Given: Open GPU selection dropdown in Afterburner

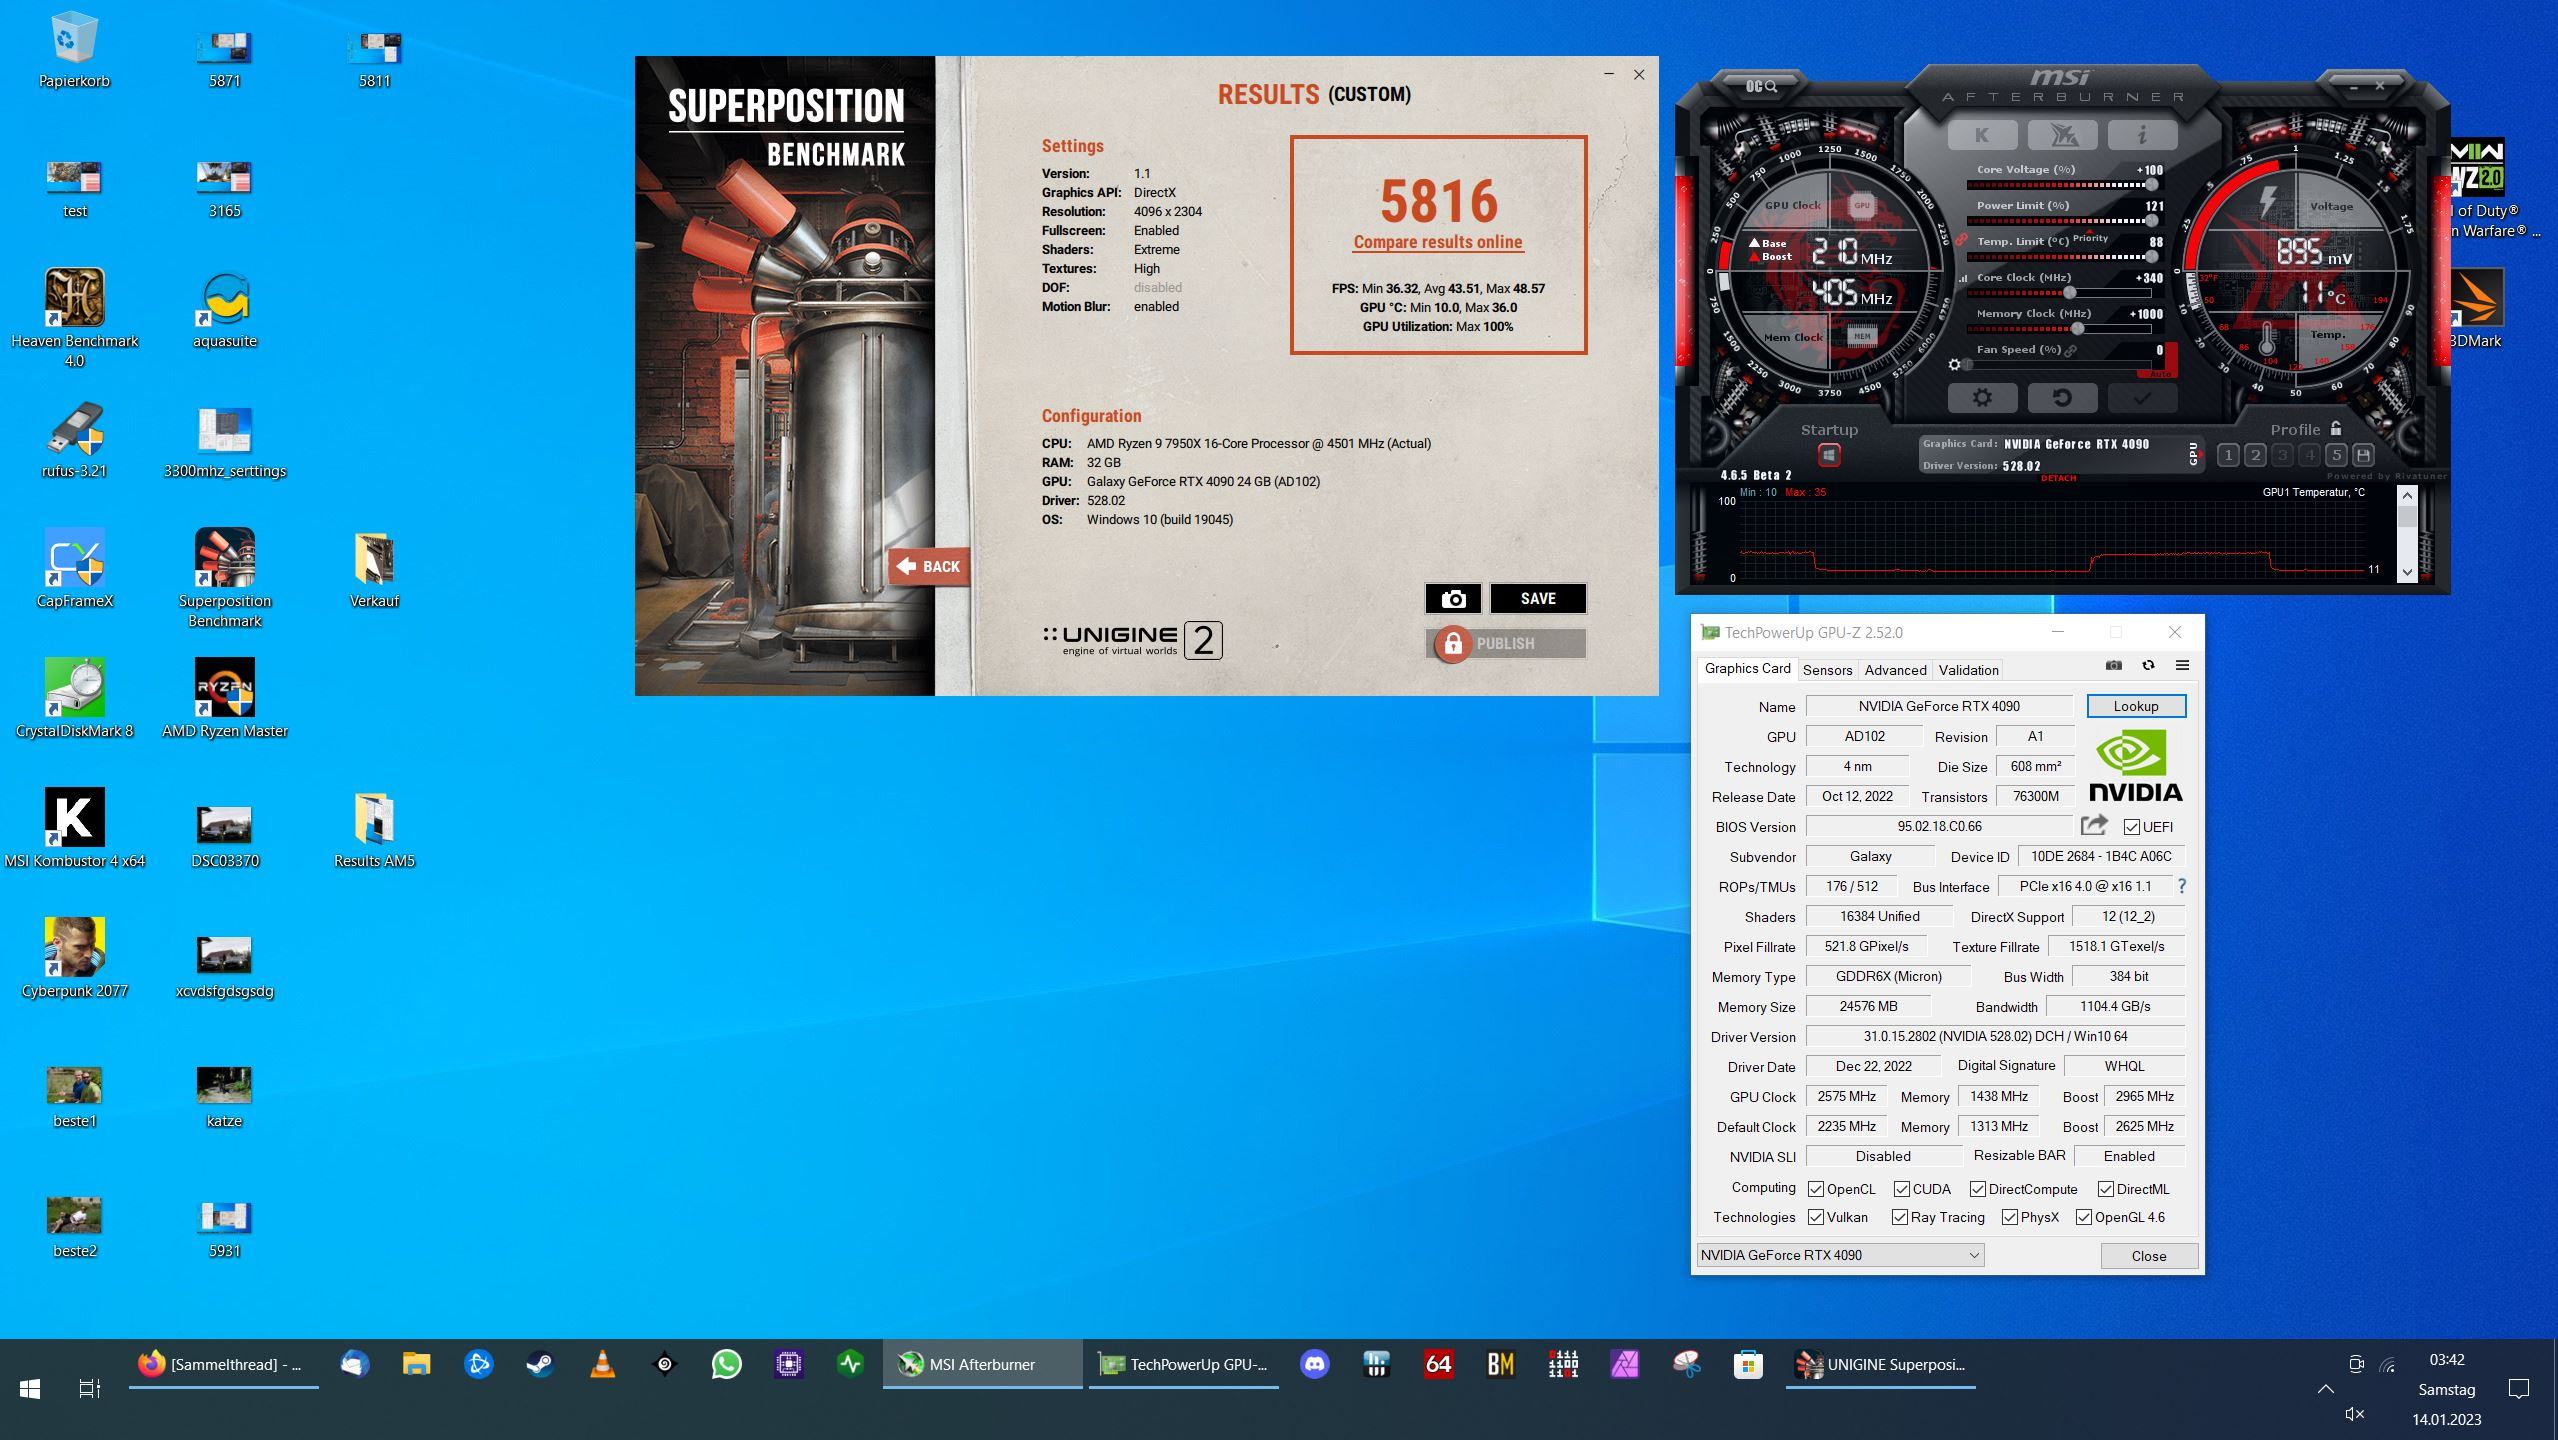Looking at the screenshot, I should 2194,454.
